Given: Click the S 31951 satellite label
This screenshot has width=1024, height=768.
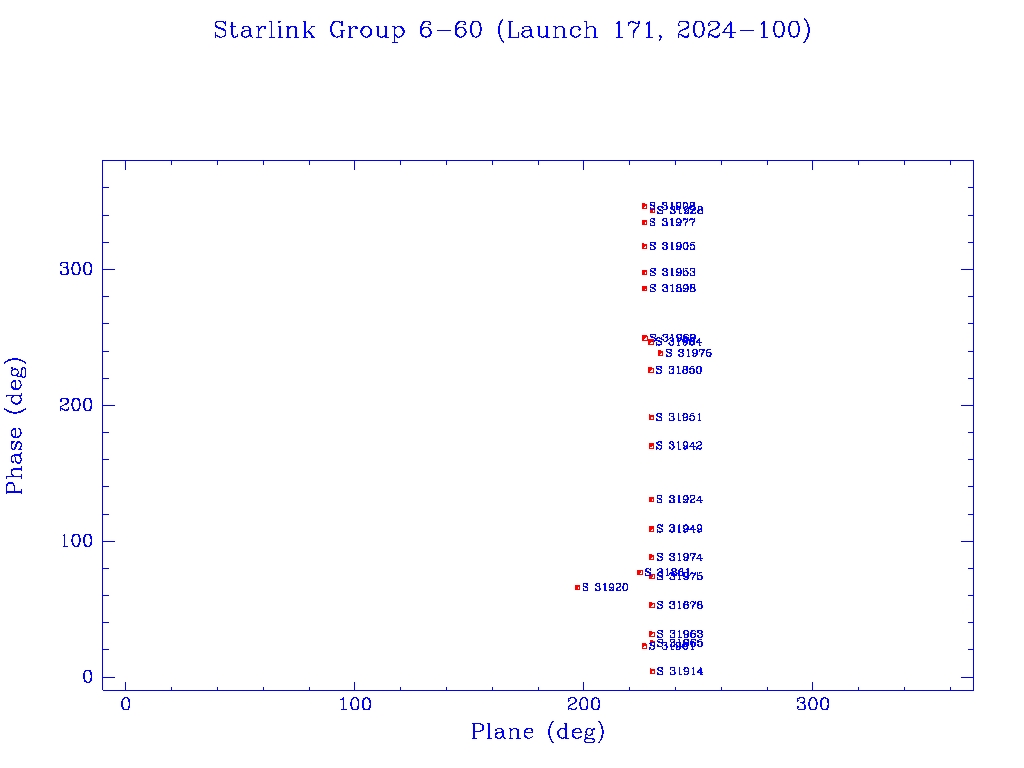Looking at the screenshot, I should 679,417.
